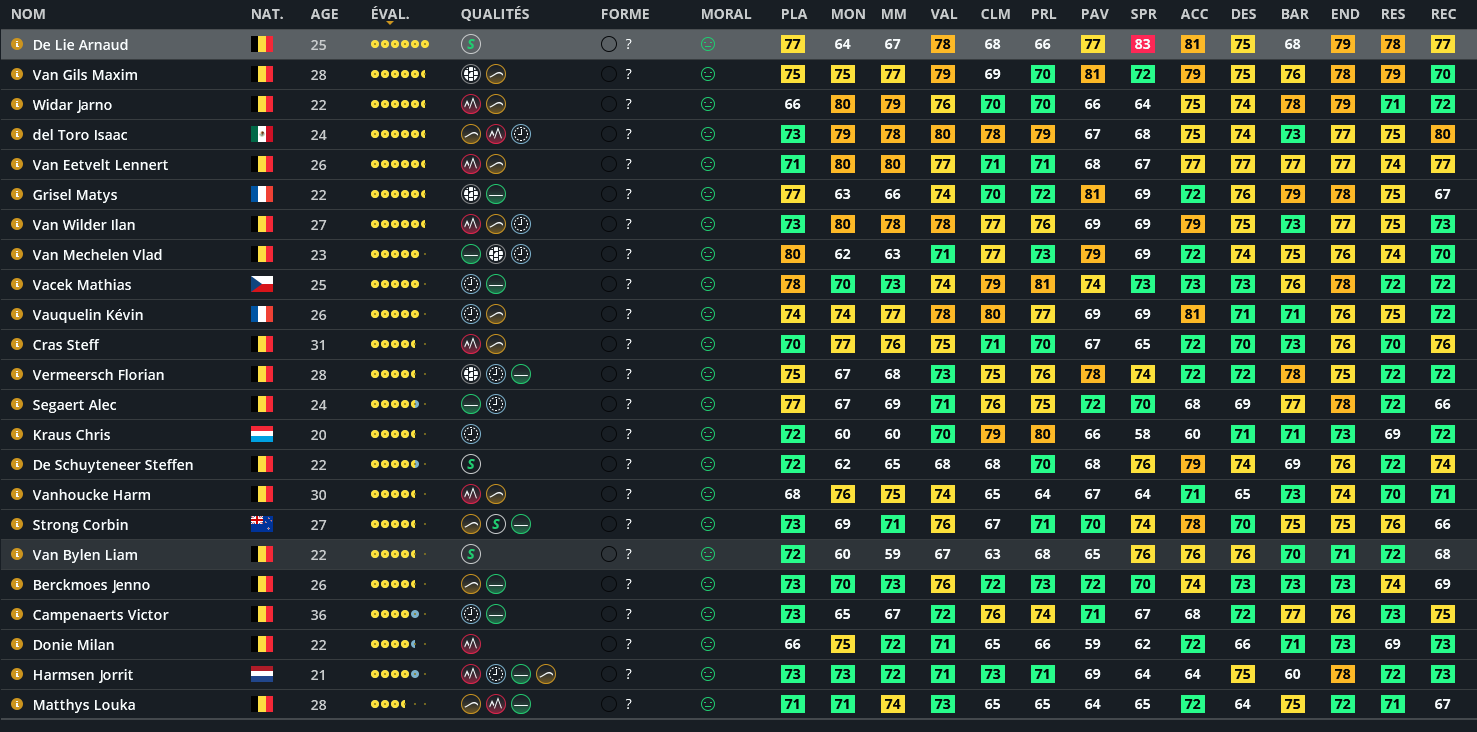Image resolution: width=1477 pixels, height=732 pixels.
Task: Sort riders by AGE column header
Action: tap(325, 14)
